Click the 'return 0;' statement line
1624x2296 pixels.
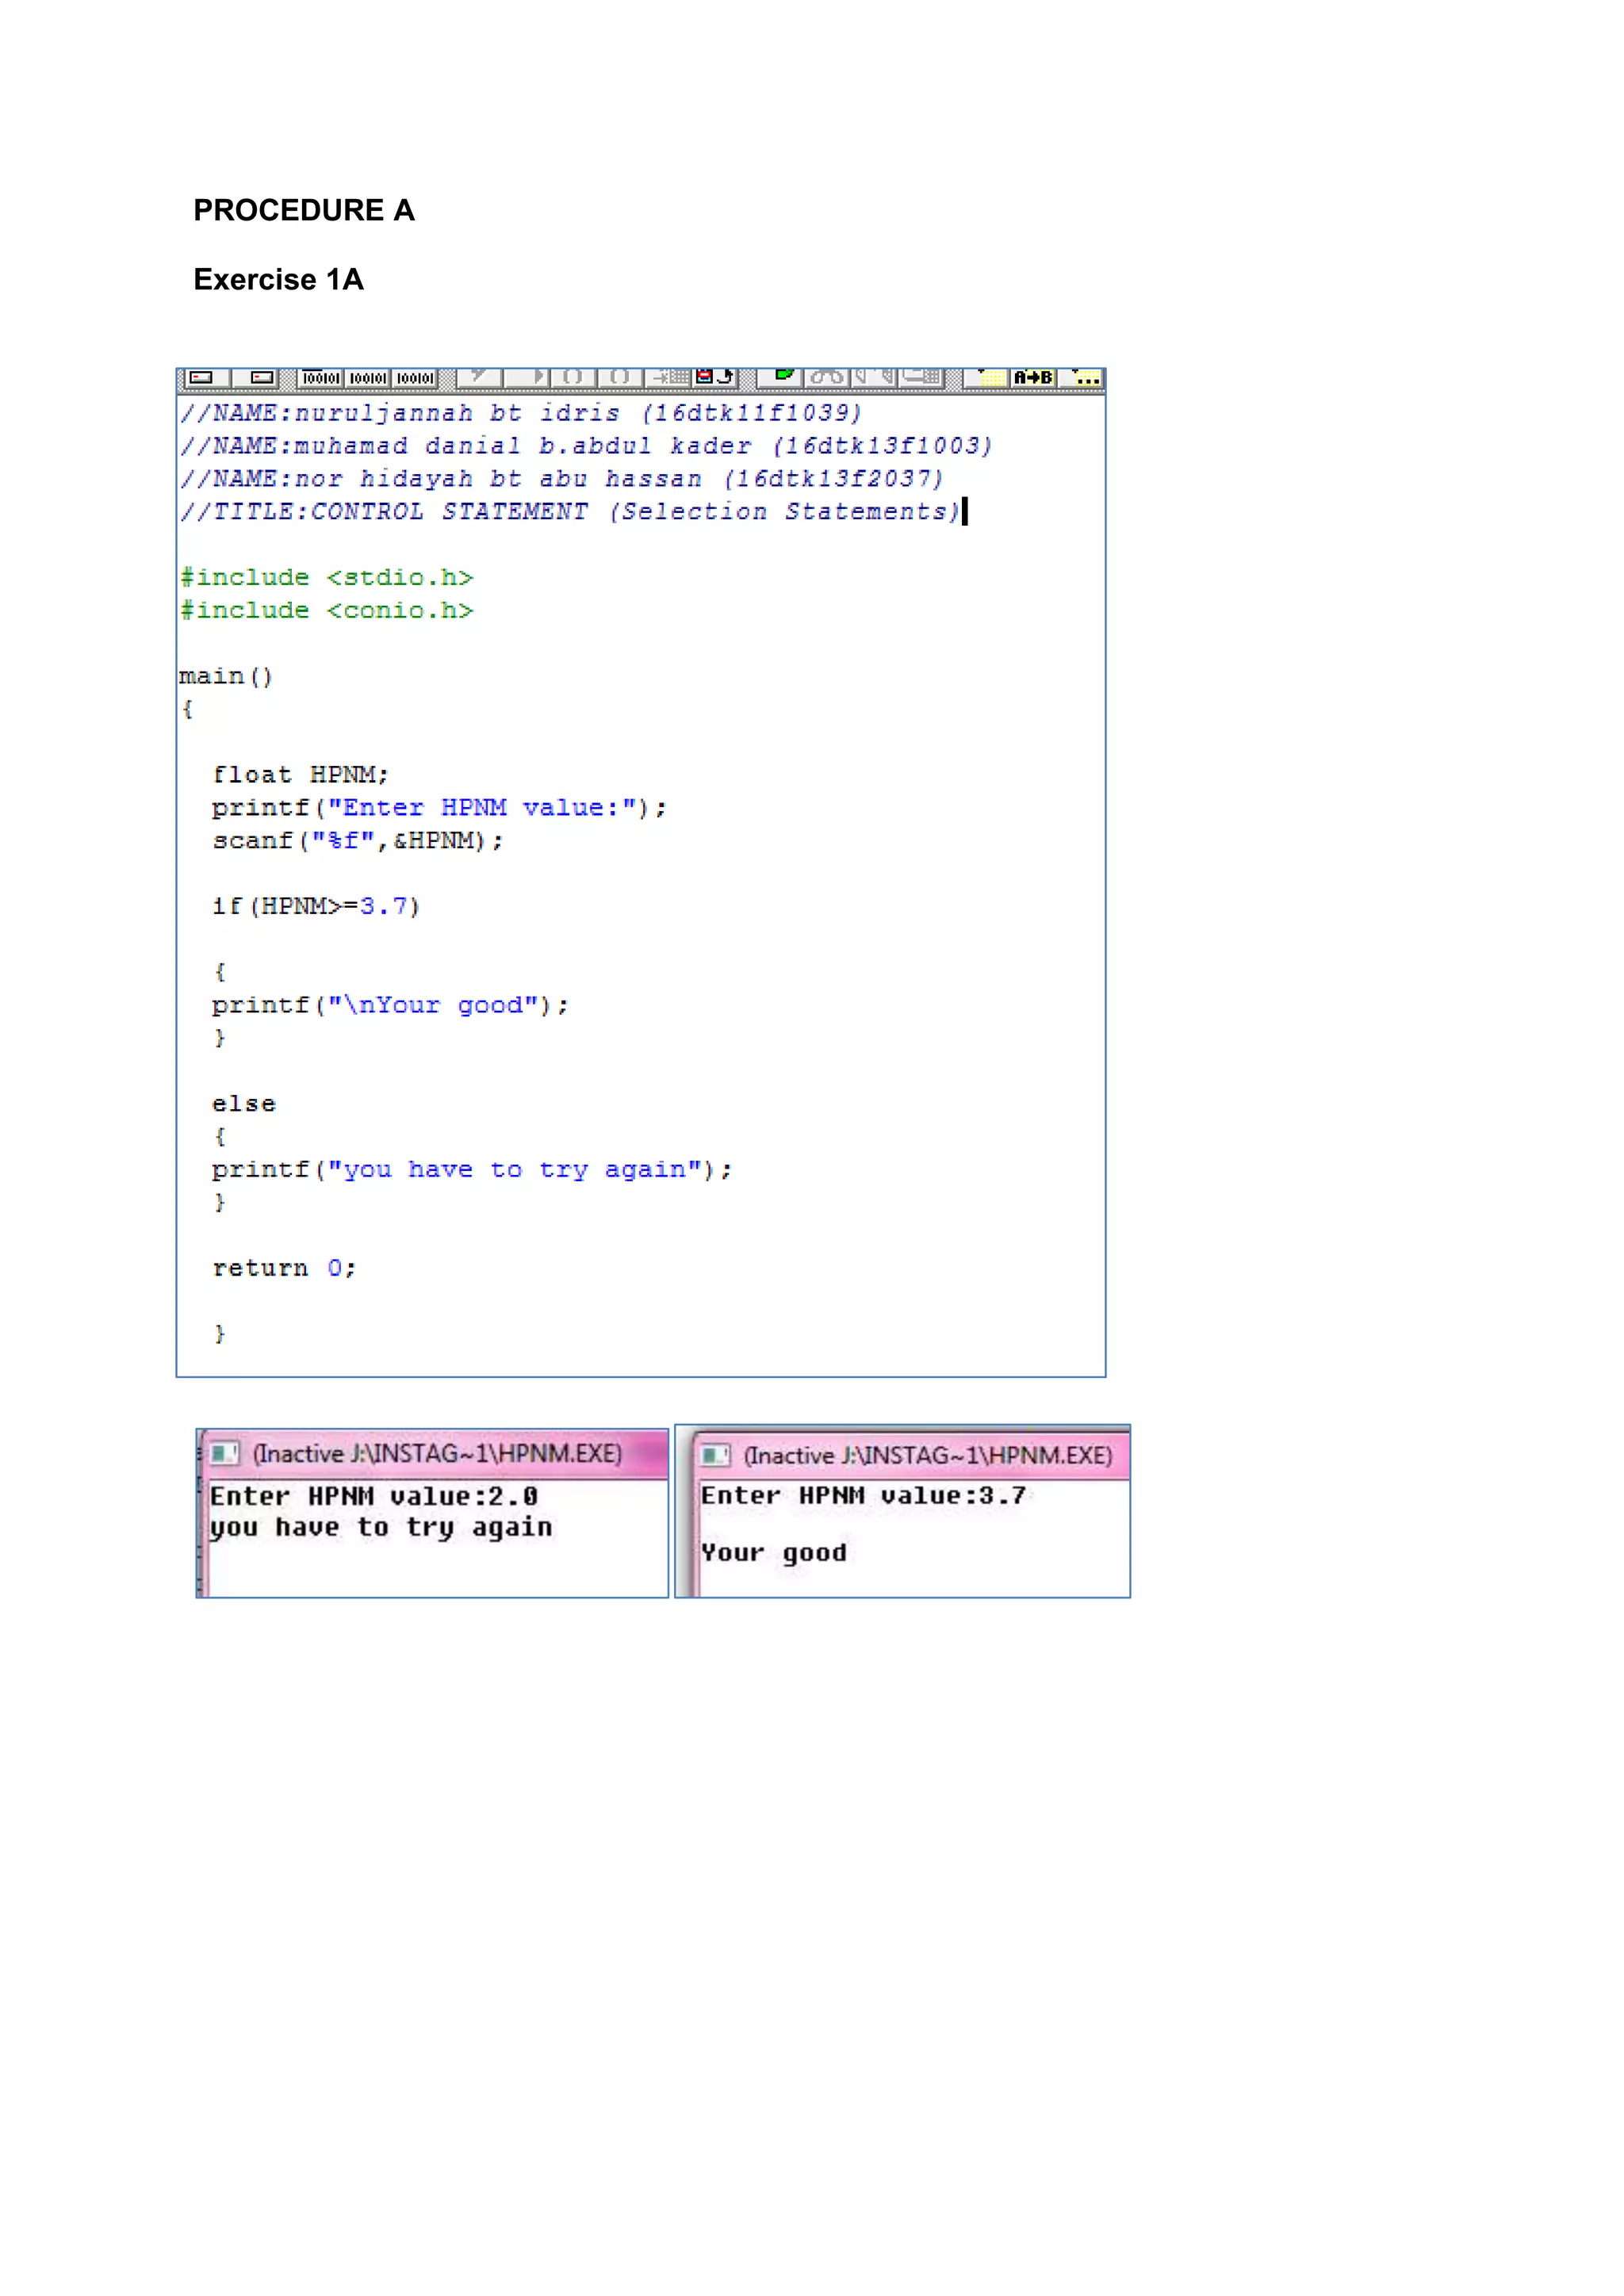click(x=284, y=1268)
